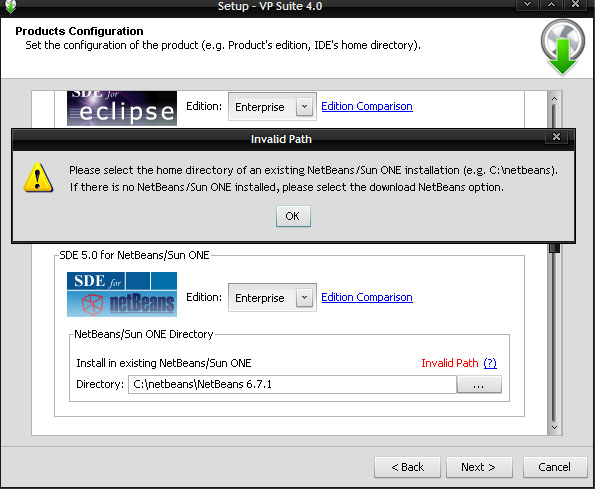Open the Eclipse Edition dropdown
This screenshot has height=489, width=595.
304,107
